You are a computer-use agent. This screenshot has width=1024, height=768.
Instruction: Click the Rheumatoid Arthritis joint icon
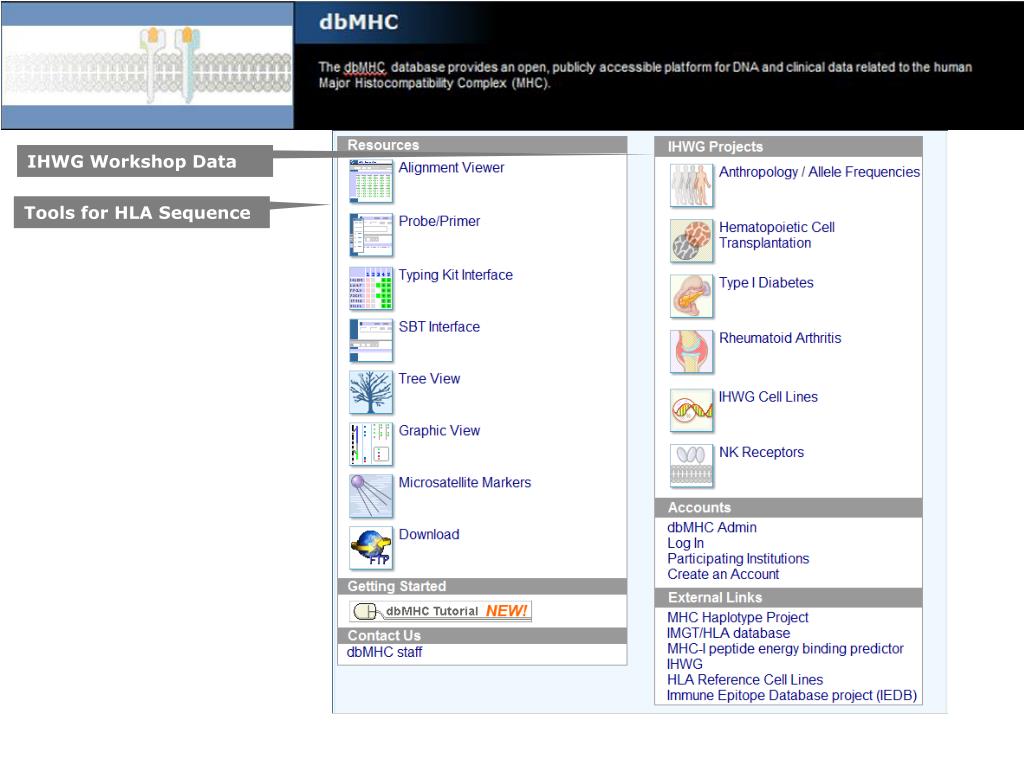(x=692, y=351)
